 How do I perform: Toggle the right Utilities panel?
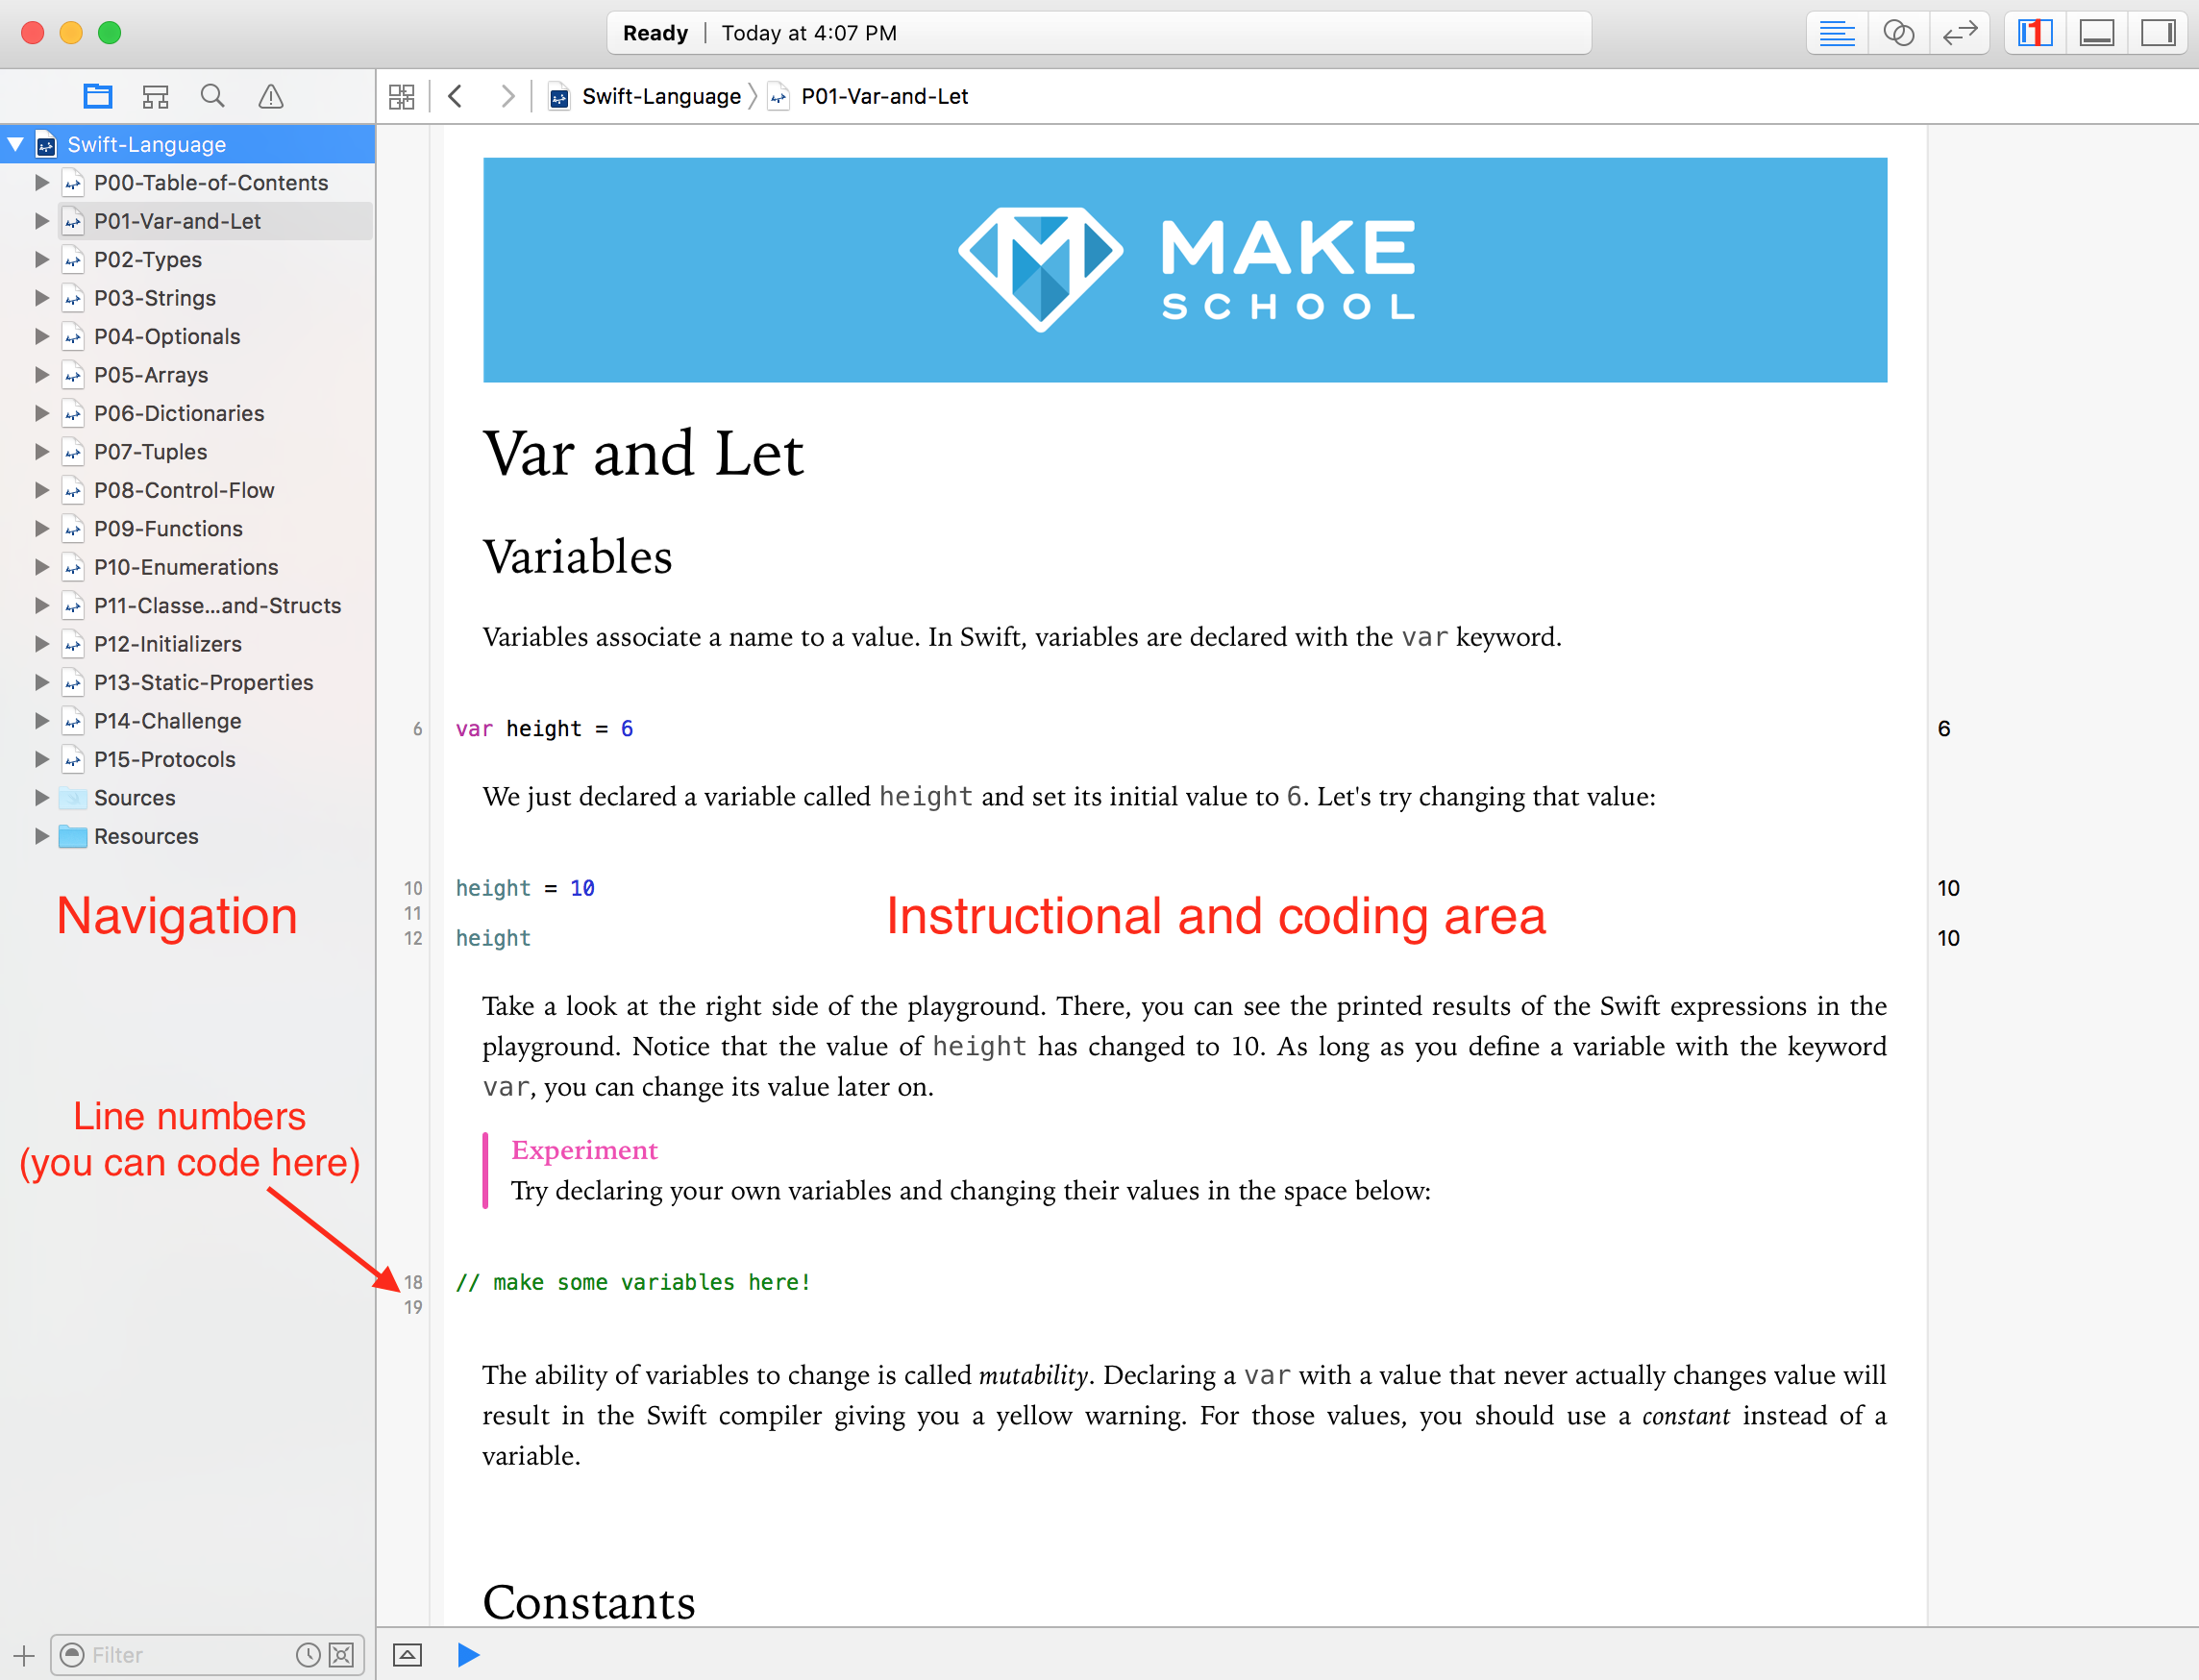2157,33
